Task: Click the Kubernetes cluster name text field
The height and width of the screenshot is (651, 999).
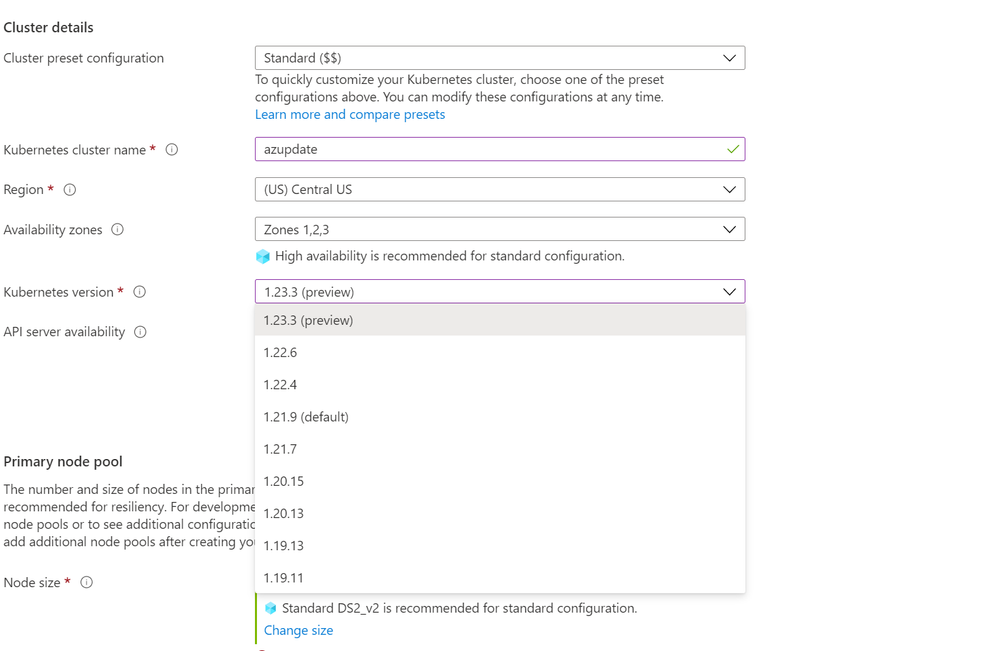Action: pyautogui.click(x=490, y=150)
